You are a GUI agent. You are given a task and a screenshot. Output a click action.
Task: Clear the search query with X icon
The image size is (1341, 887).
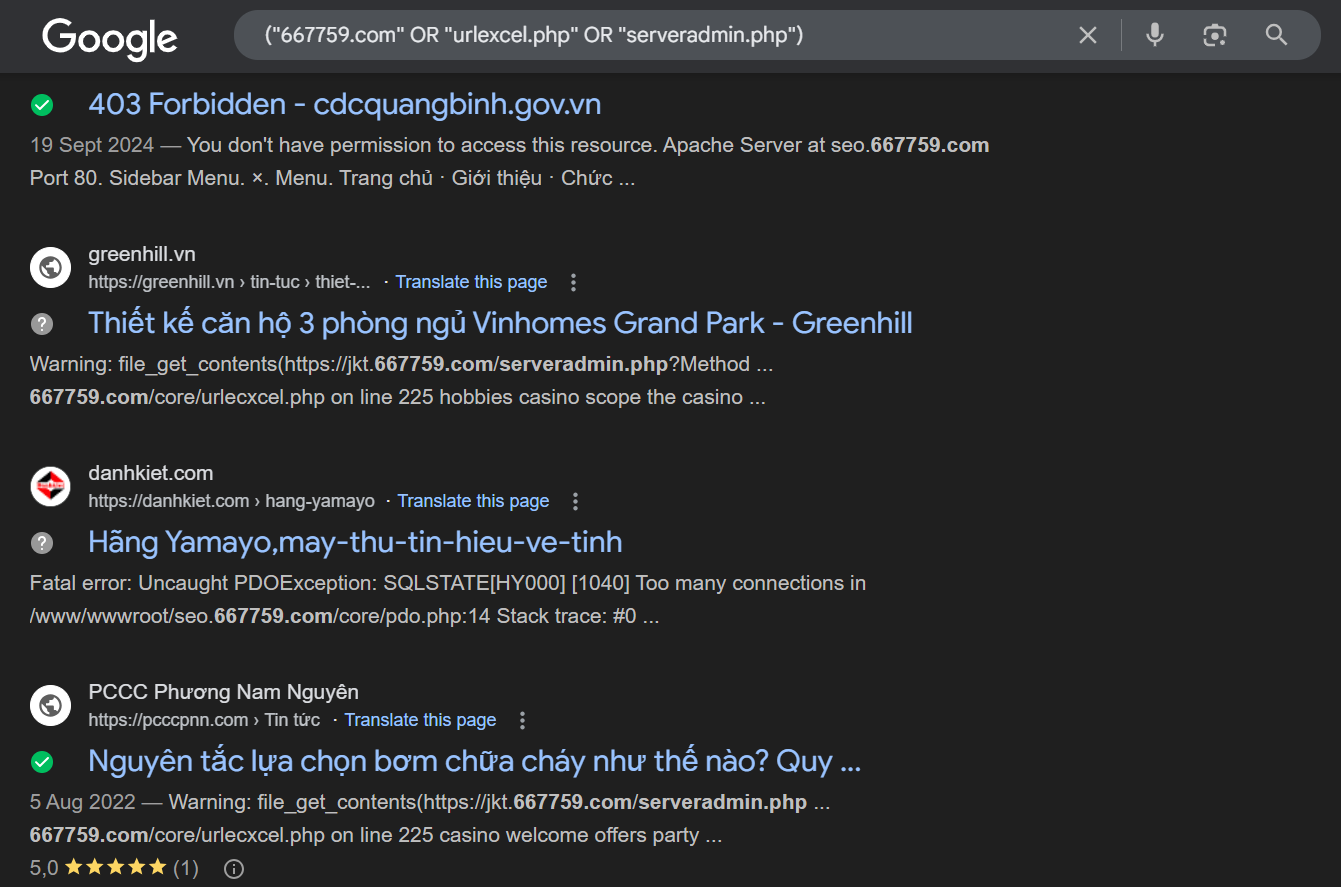[x=1088, y=36]
